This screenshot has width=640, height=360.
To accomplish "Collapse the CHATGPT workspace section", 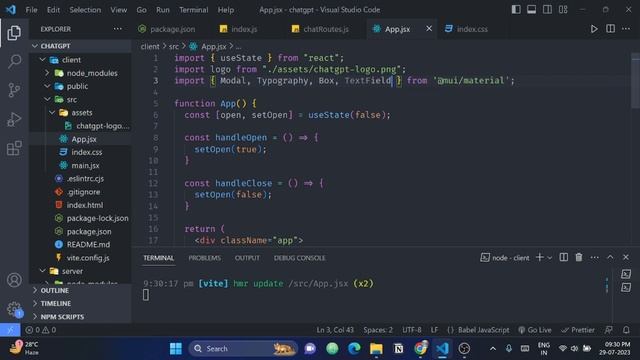I will [80, 46].
